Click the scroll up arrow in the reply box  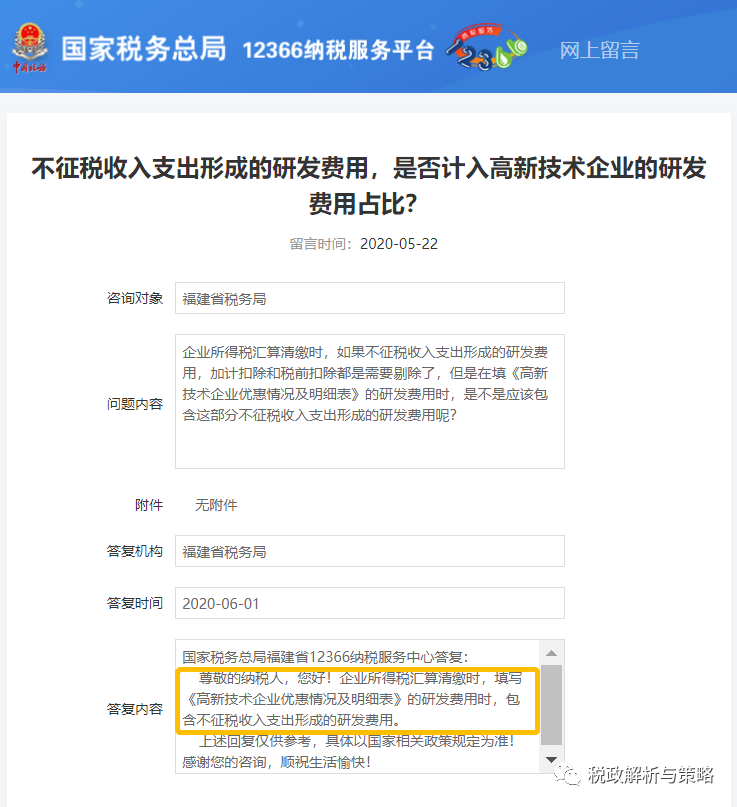pyautogui.click(x=551, y=652)
